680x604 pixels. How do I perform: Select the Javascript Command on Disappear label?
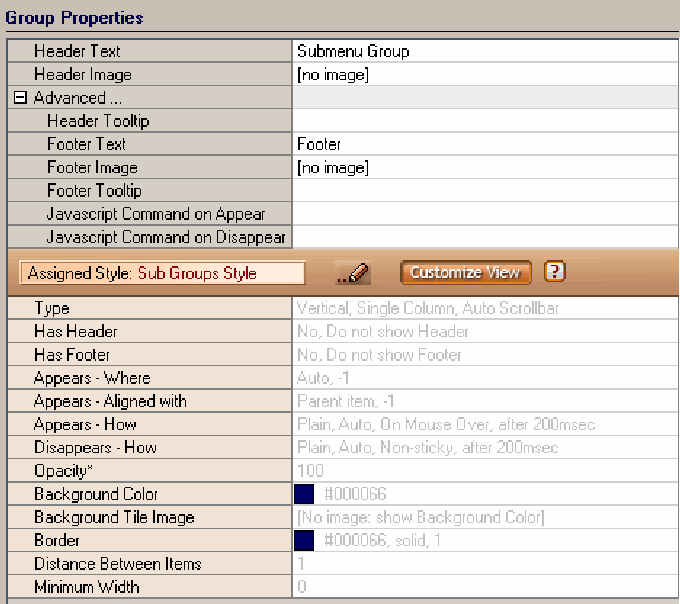tap(166, 238)
